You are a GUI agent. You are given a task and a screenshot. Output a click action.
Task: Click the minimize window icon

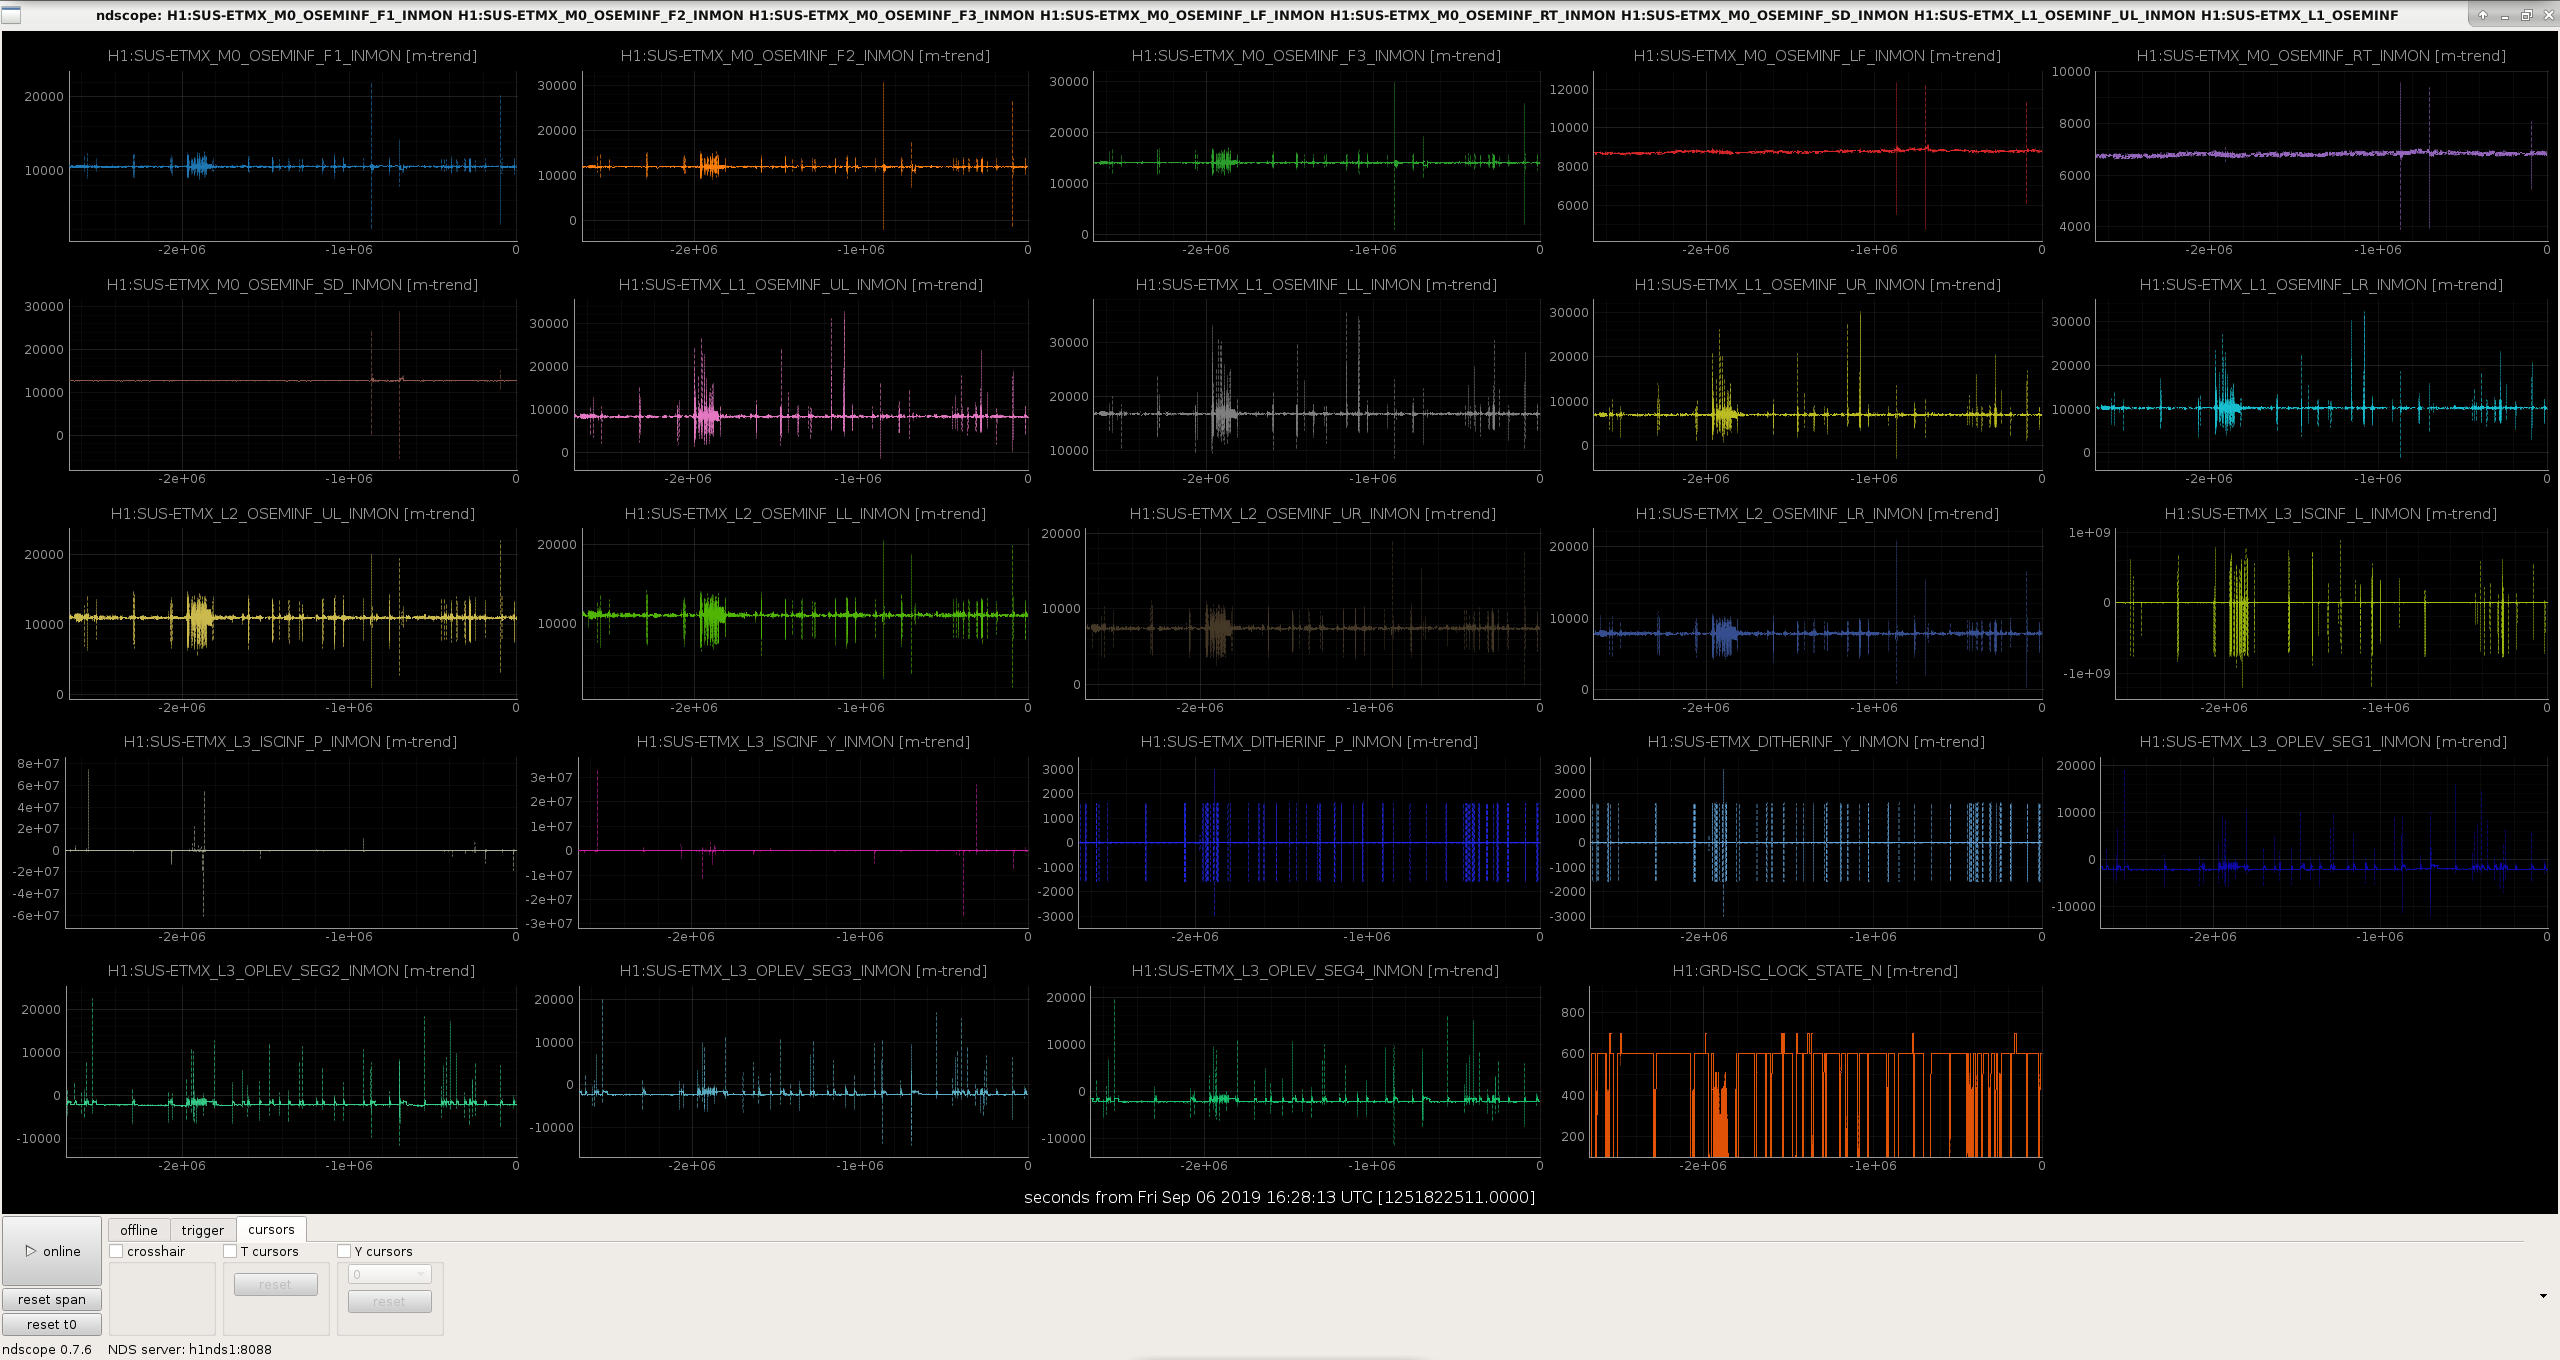2505,15
